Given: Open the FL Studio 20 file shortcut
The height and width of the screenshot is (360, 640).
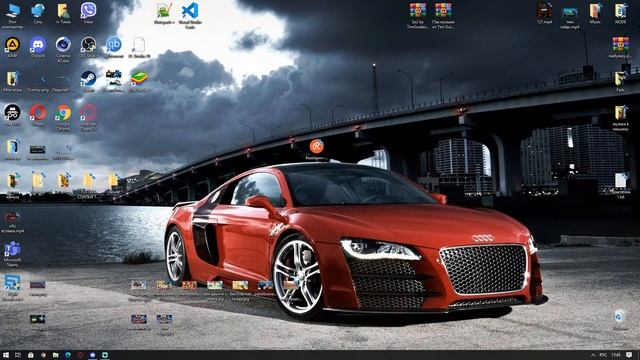Looking at the screenshot, I should (x=139, y=45).
